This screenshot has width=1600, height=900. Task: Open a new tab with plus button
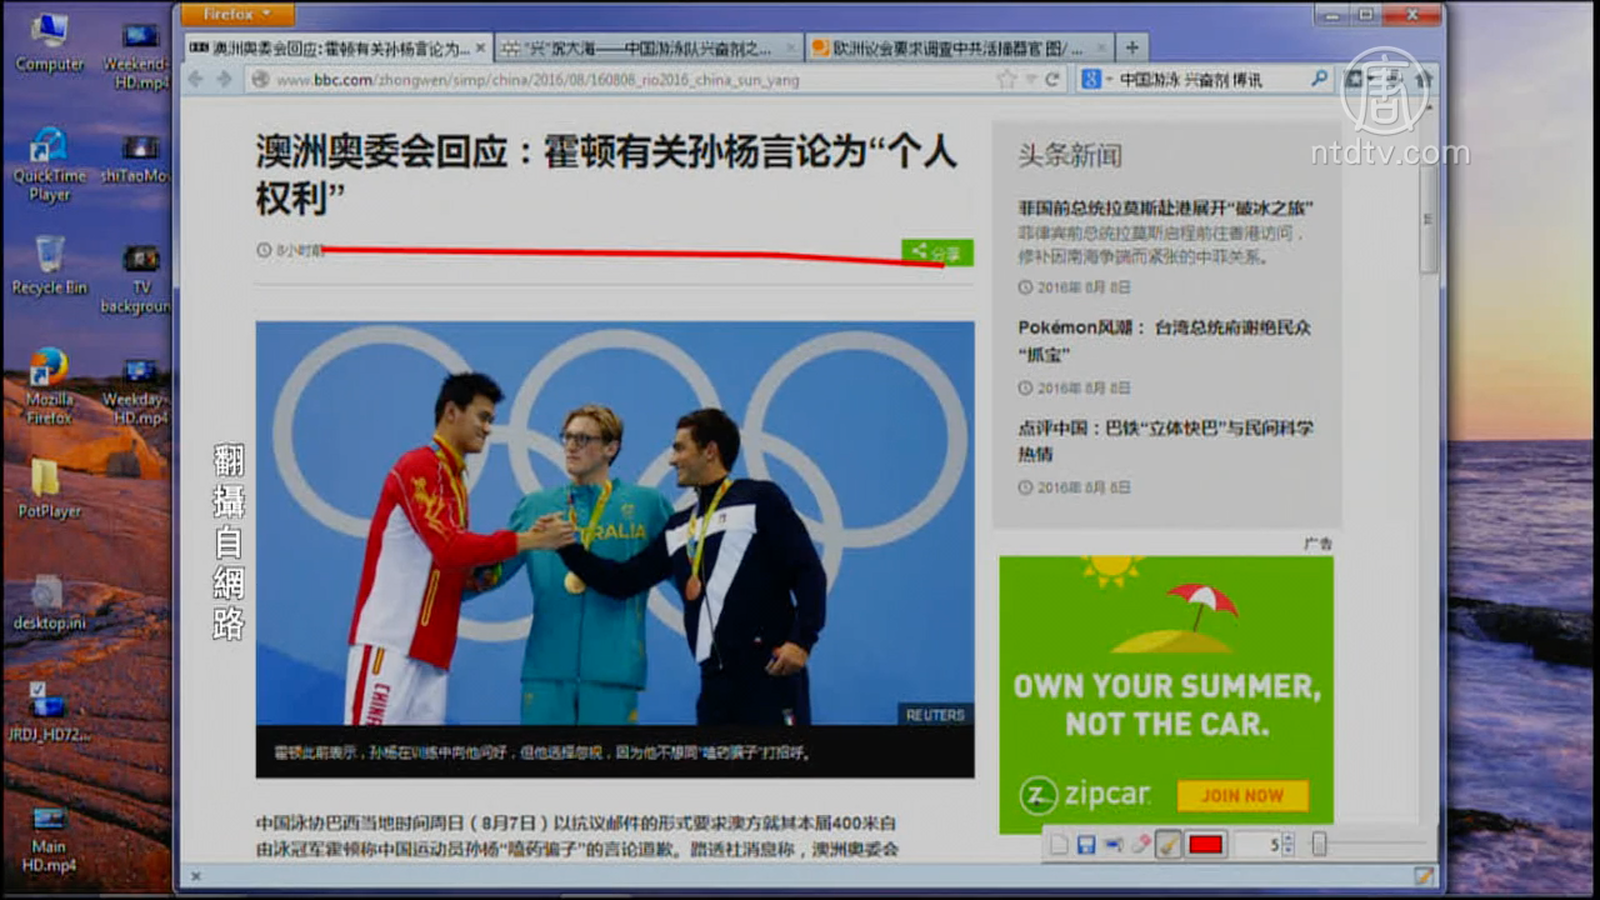[x=1132, y=47]
